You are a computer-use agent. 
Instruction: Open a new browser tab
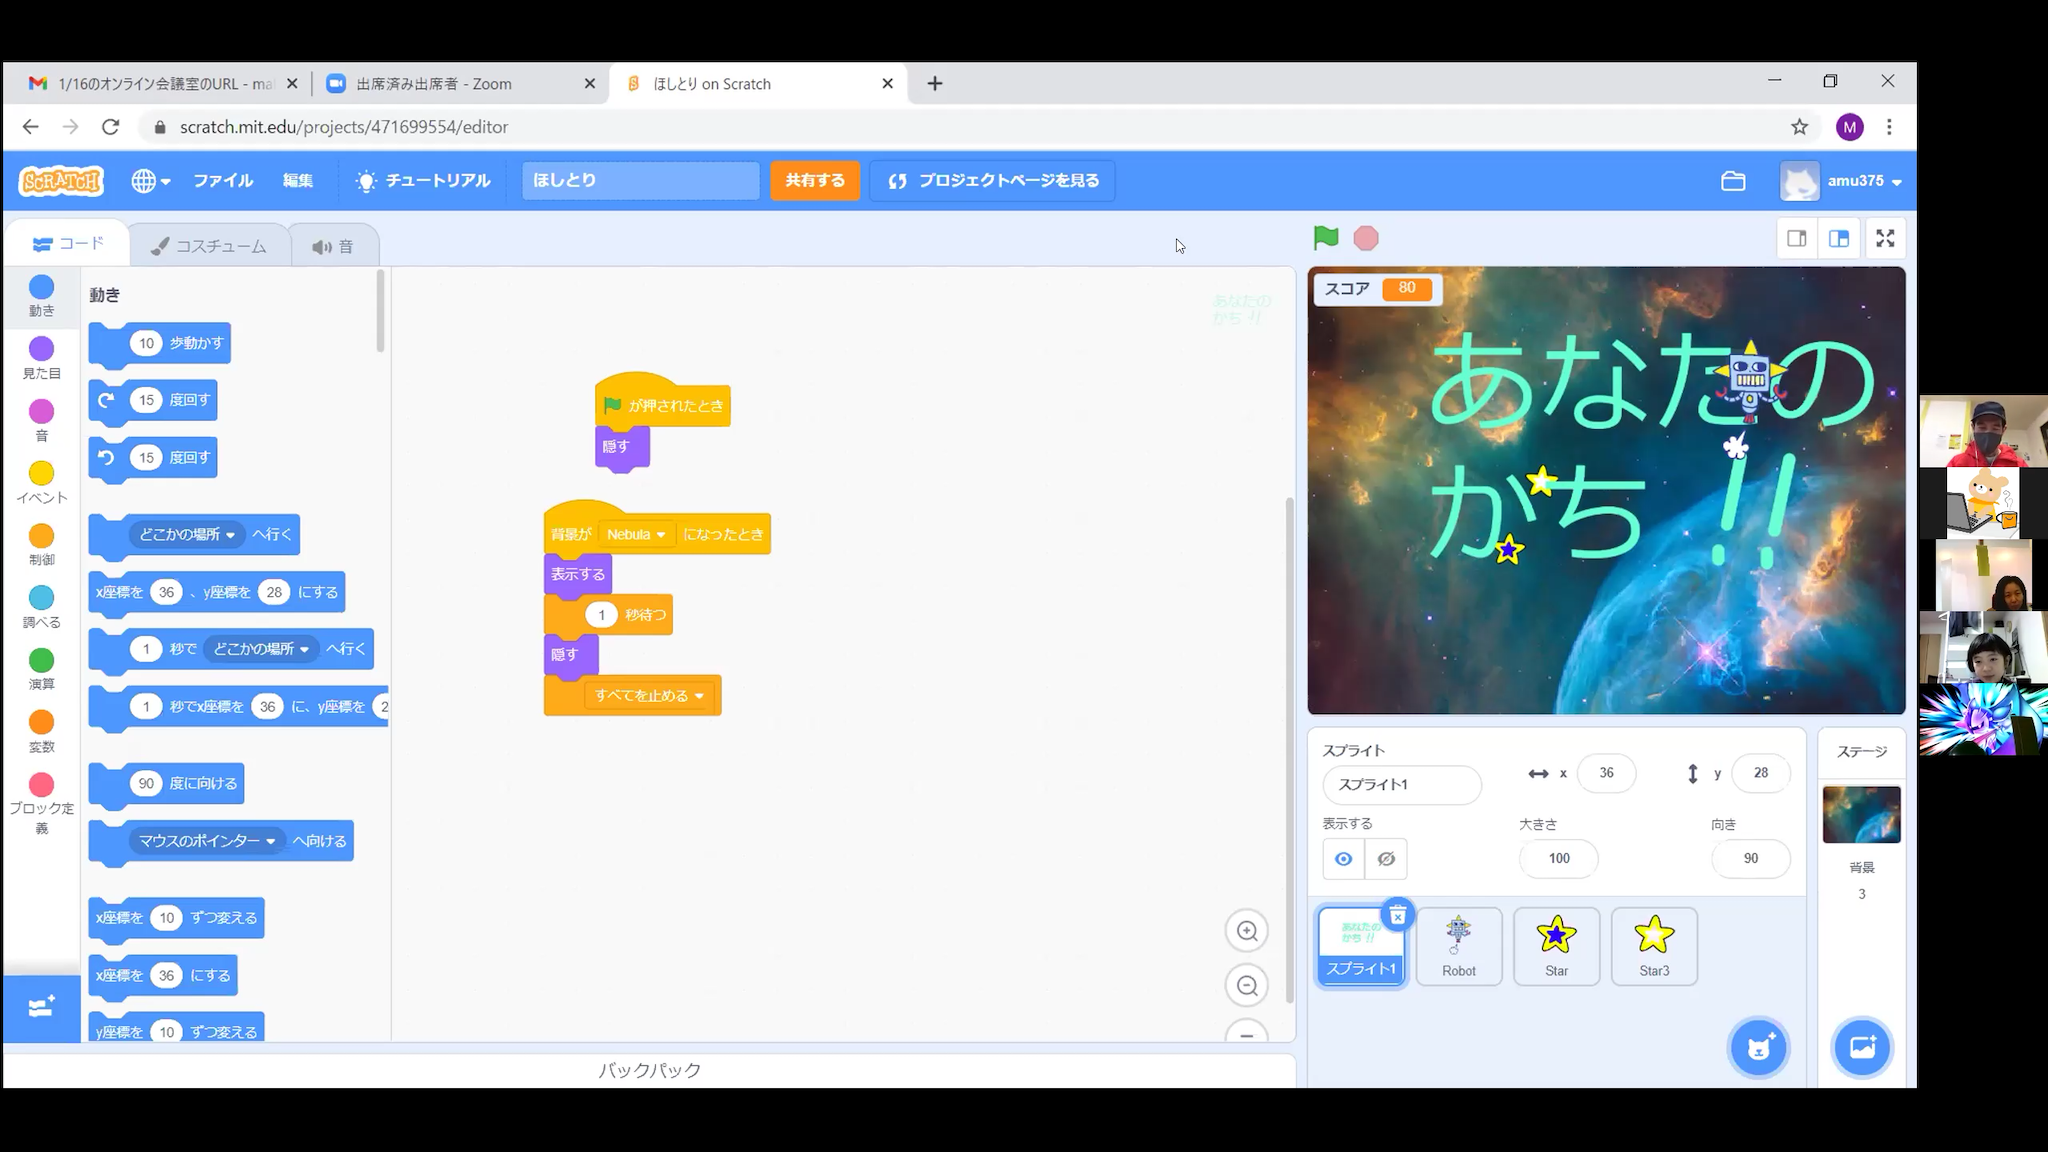click(935, 84)
